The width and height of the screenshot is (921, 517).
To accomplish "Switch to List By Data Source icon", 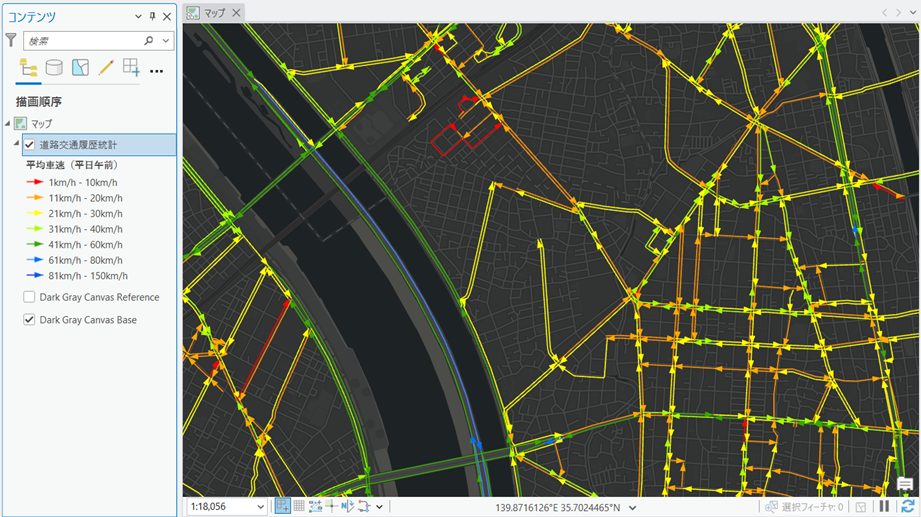I will 54,68.
